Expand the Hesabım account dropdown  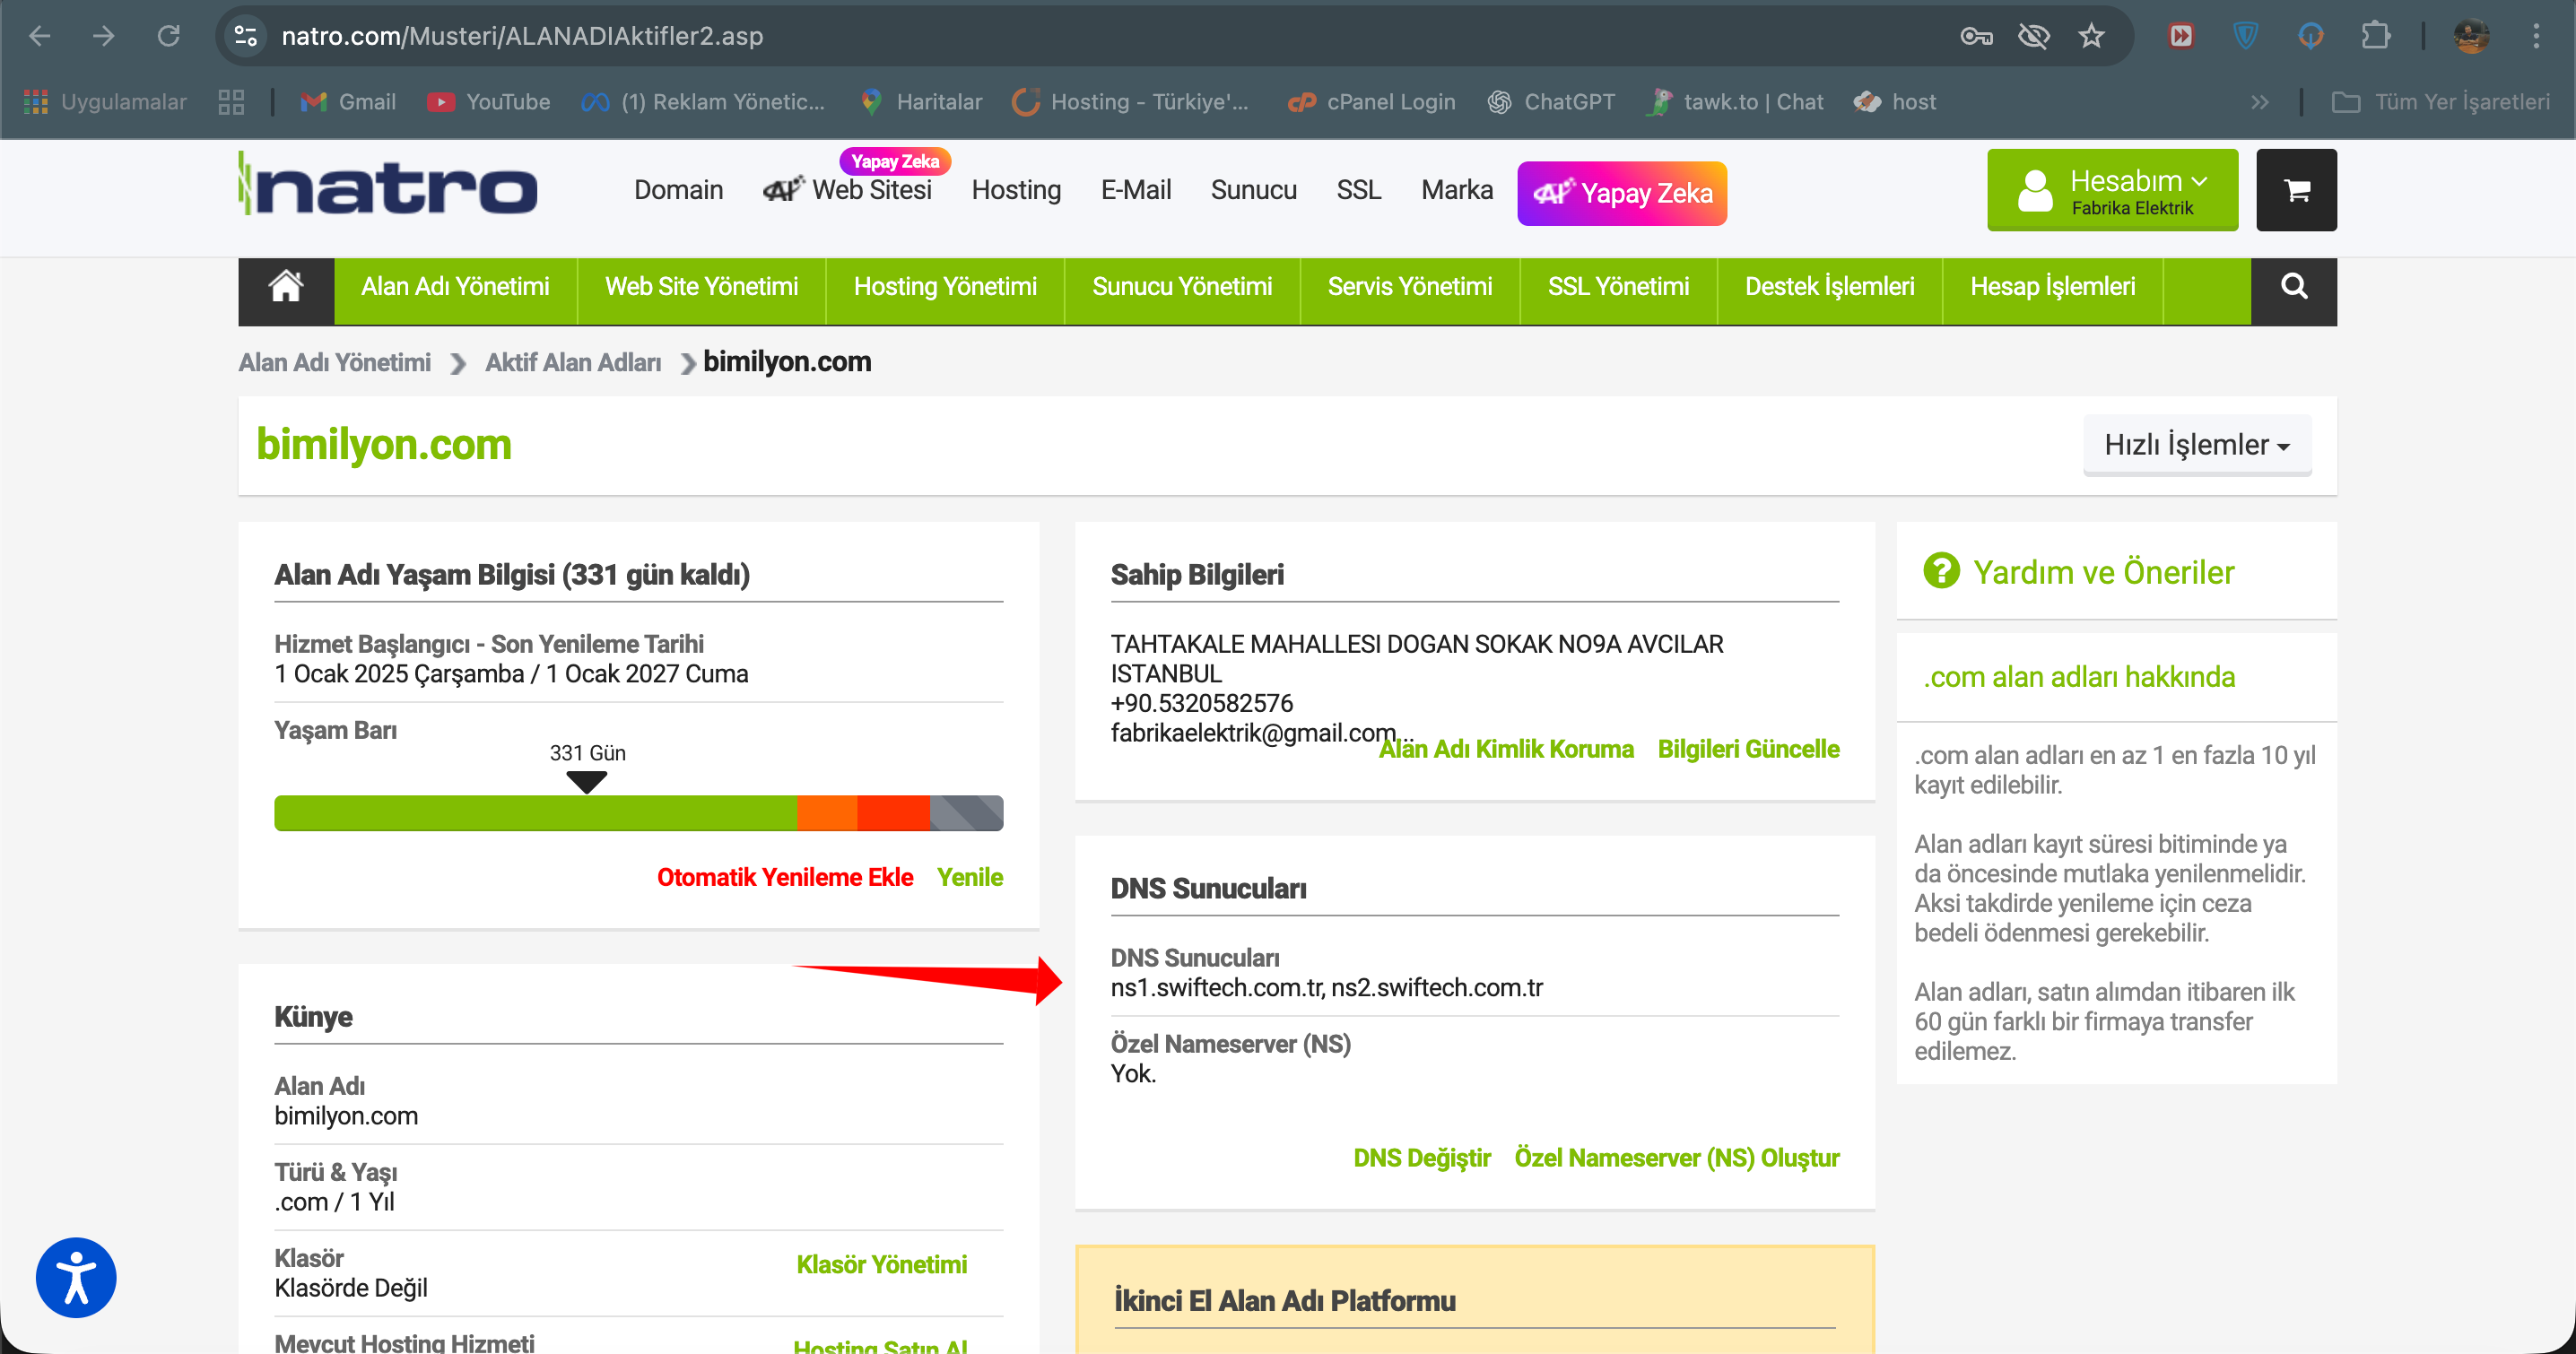pos(2112,190)
